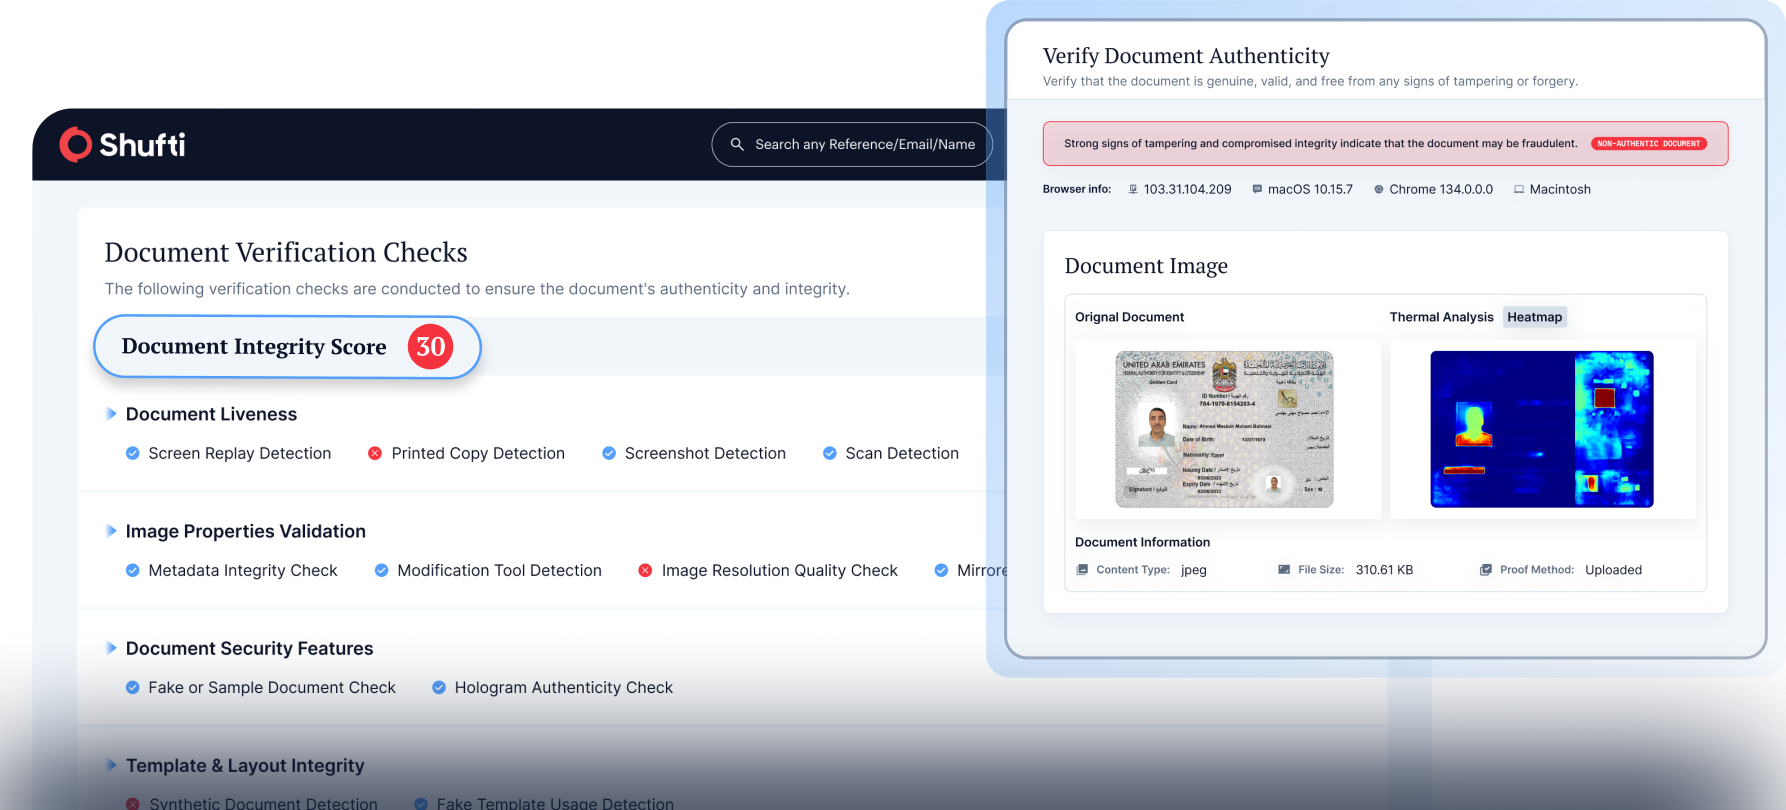1786x810 pixels.
Task: Click the Document Integrity Score 30 badge
Action: coord(430,347)
